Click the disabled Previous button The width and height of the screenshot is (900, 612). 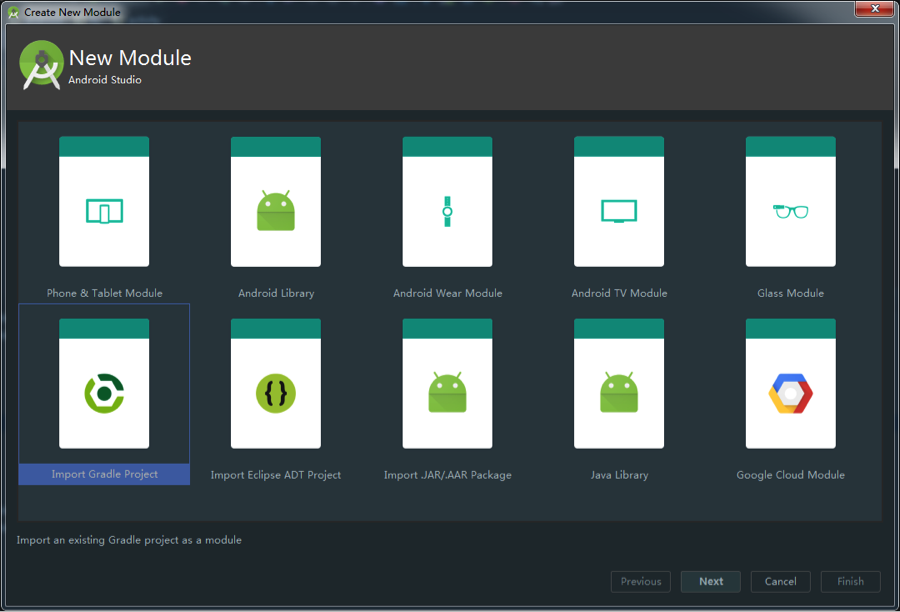point(641,582)
